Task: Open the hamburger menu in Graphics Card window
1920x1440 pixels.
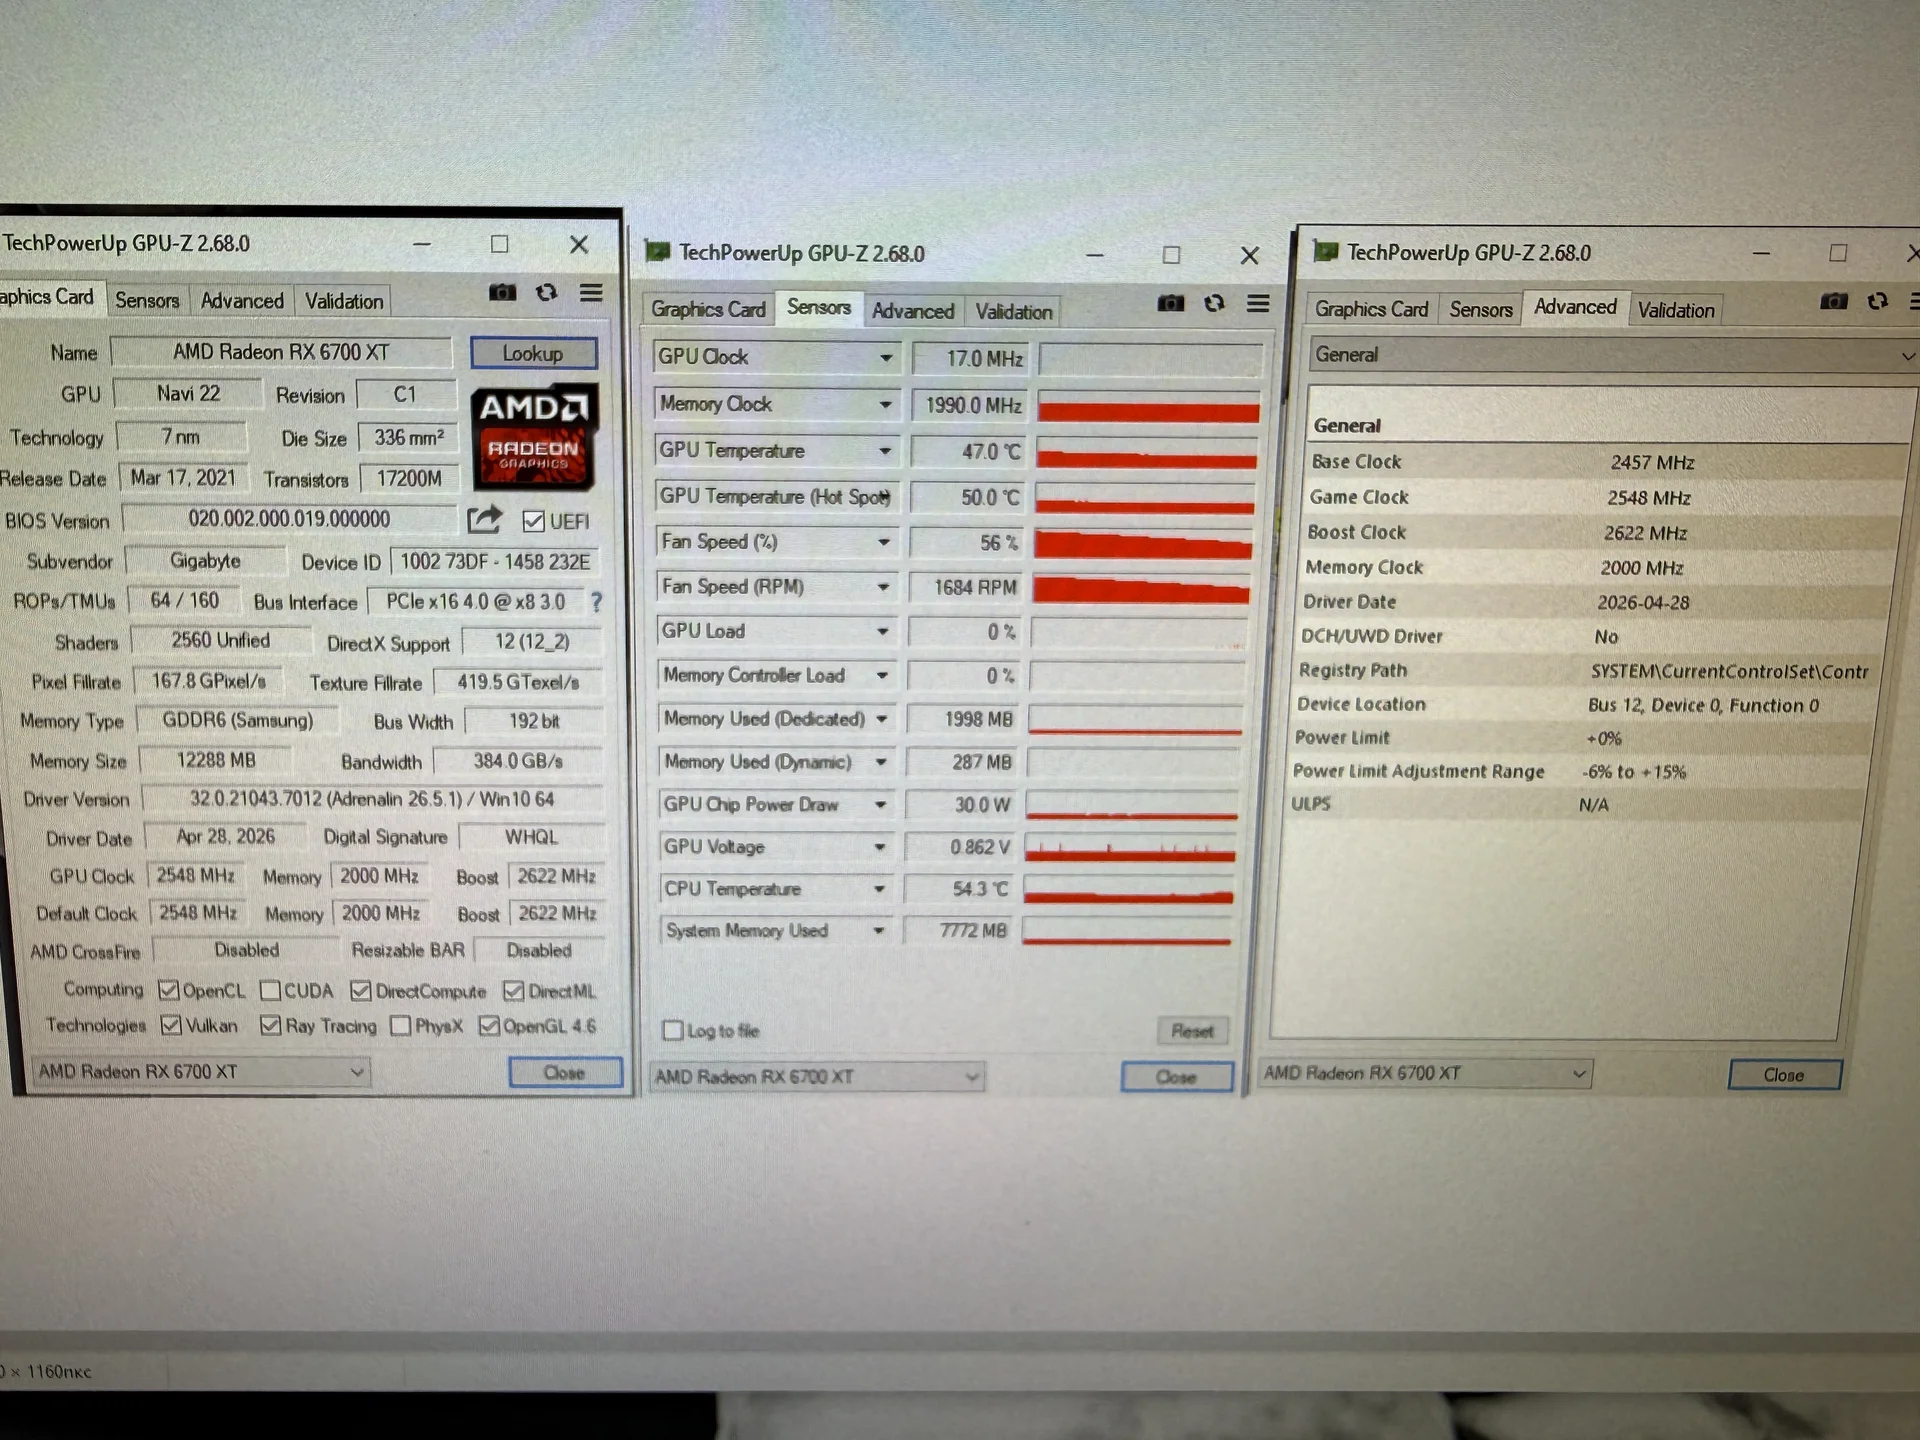Action: 591,292
